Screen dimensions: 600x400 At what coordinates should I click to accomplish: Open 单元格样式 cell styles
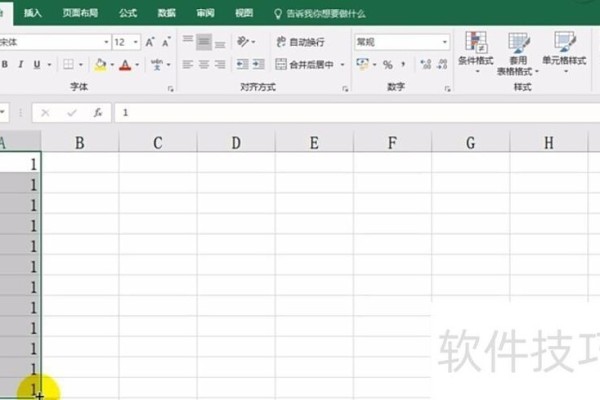[x=564, y=52]
